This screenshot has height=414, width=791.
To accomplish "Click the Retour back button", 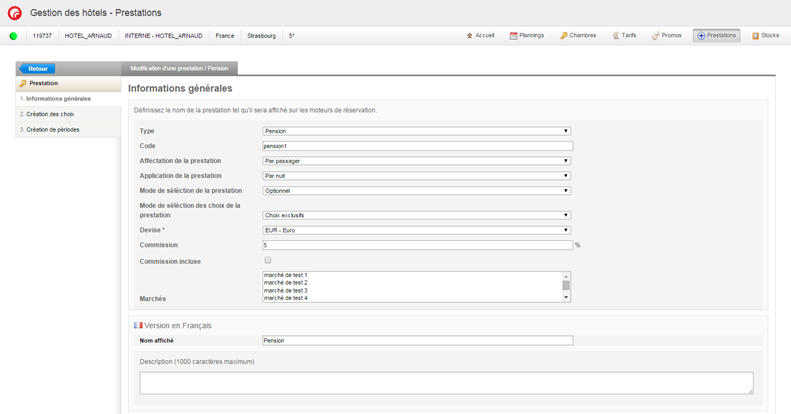I will 37,69.
